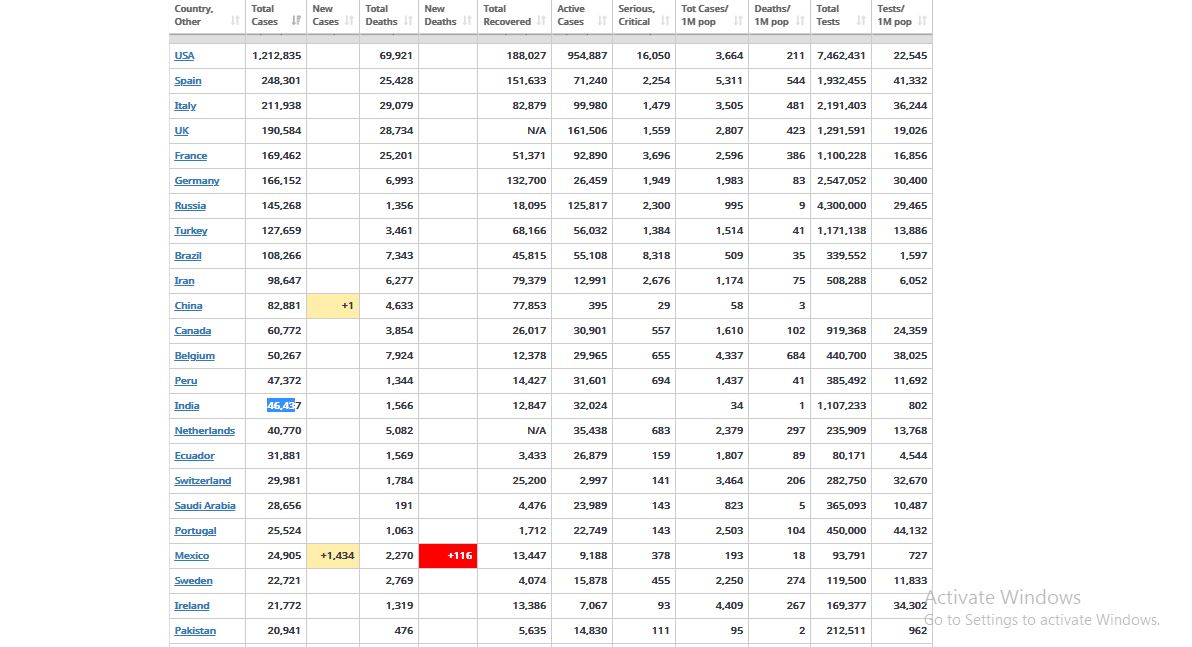Sort Active Cases column via arrow icon

coord(601,21)
